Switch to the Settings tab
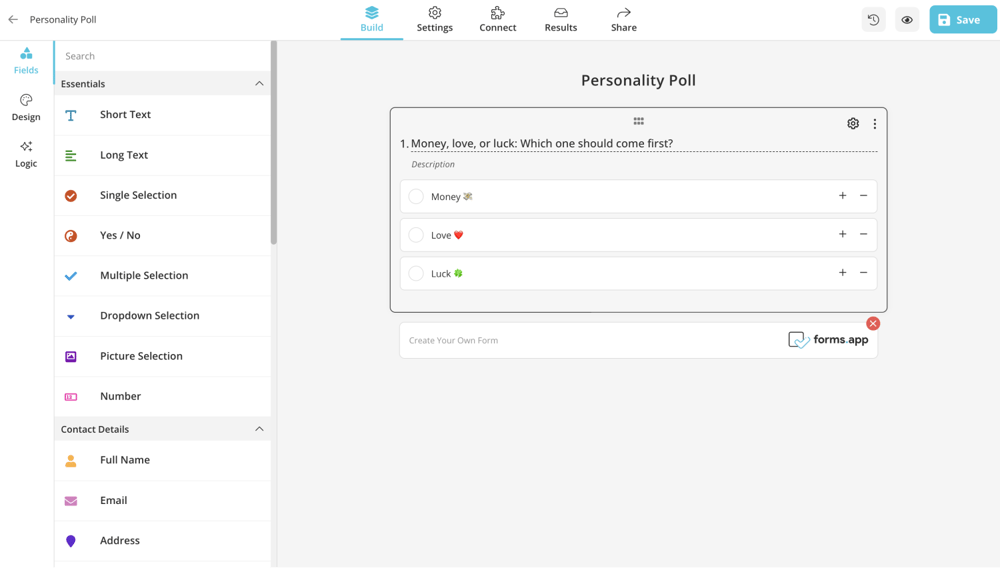This screenshot has width=1000, height=568. pos(434,19)
